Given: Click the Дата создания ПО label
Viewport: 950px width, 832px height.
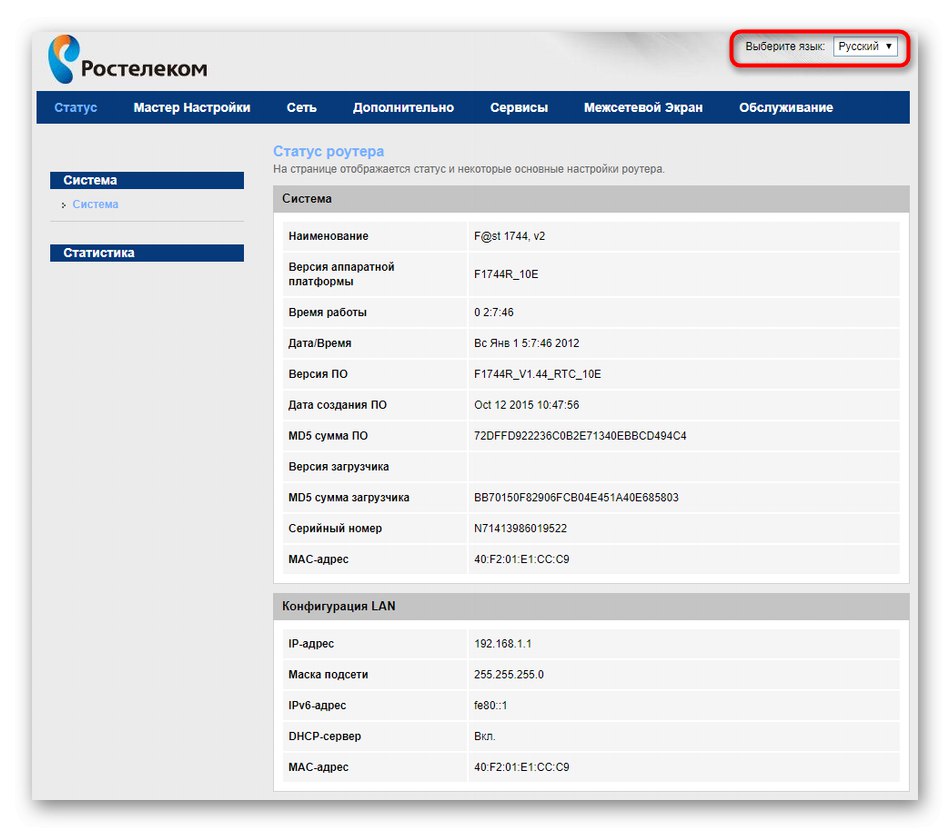Looking at the screenshot, I should pyautogui.click(x=337, y=405).
